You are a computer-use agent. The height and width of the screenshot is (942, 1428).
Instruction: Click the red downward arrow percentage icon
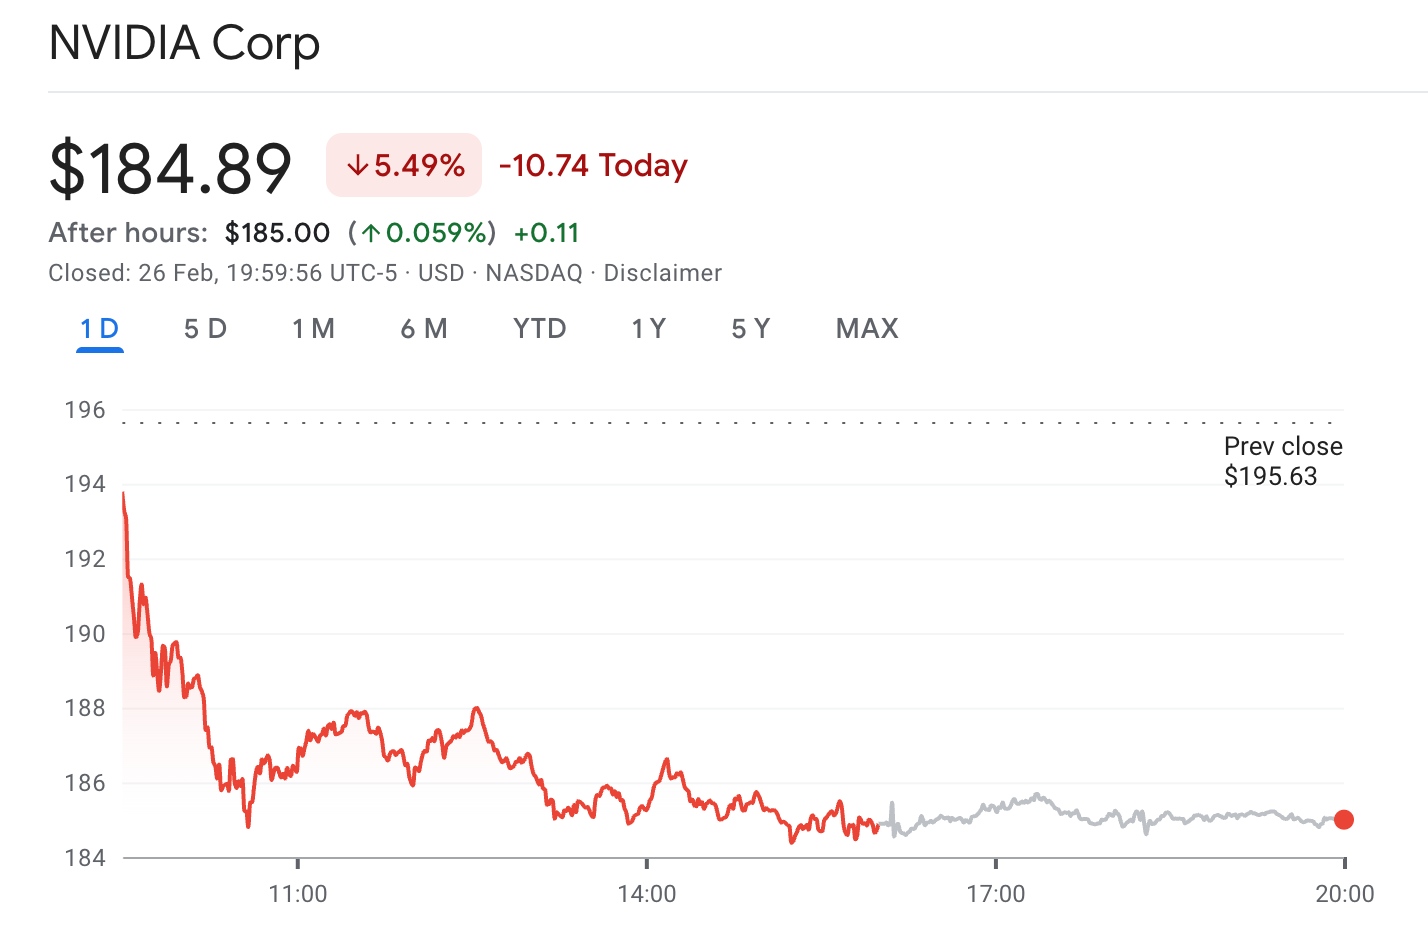click(x=358, y=164)
